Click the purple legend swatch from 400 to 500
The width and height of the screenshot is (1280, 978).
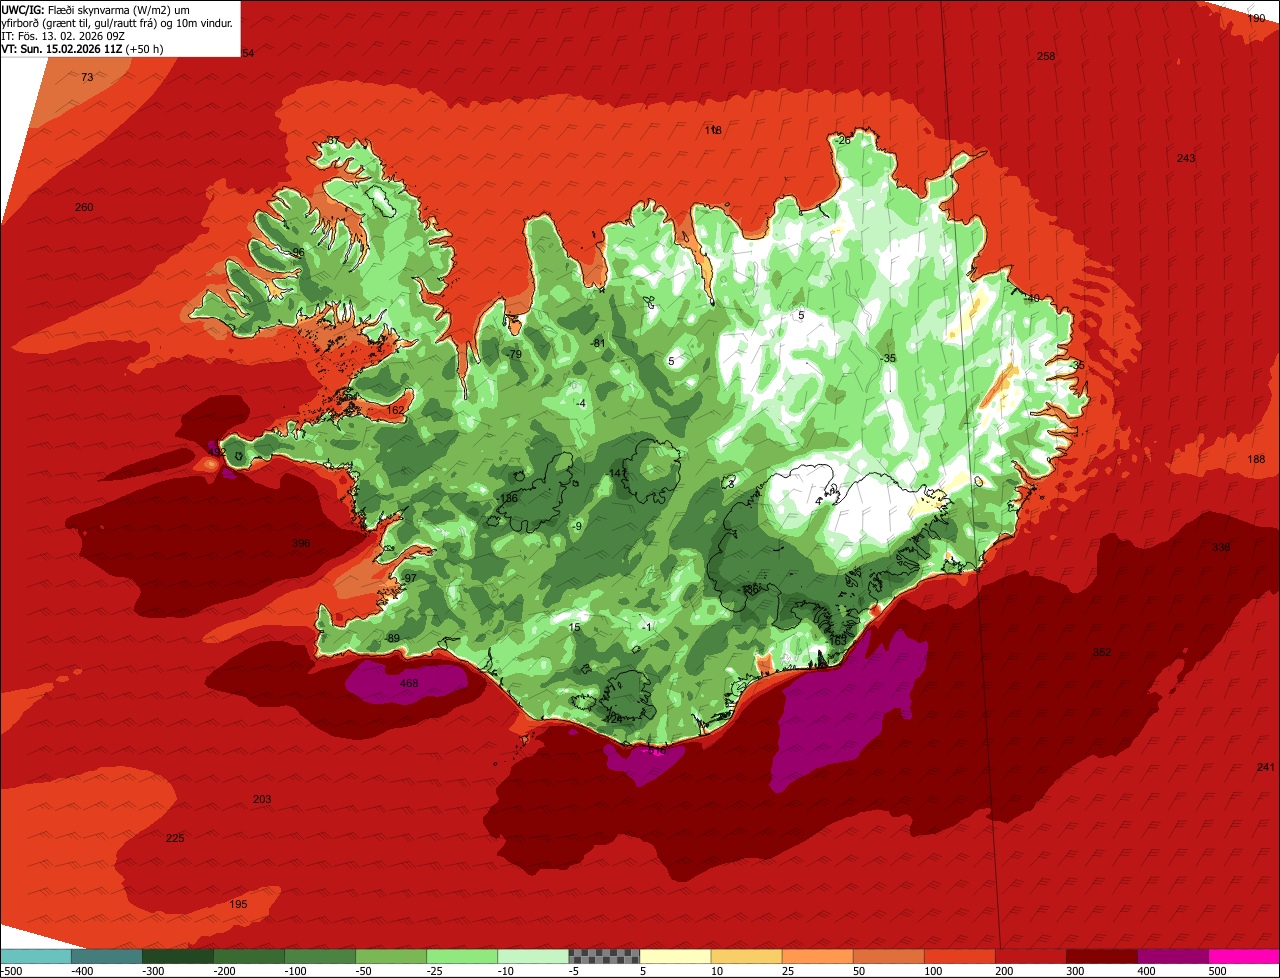coord(1172,956)
